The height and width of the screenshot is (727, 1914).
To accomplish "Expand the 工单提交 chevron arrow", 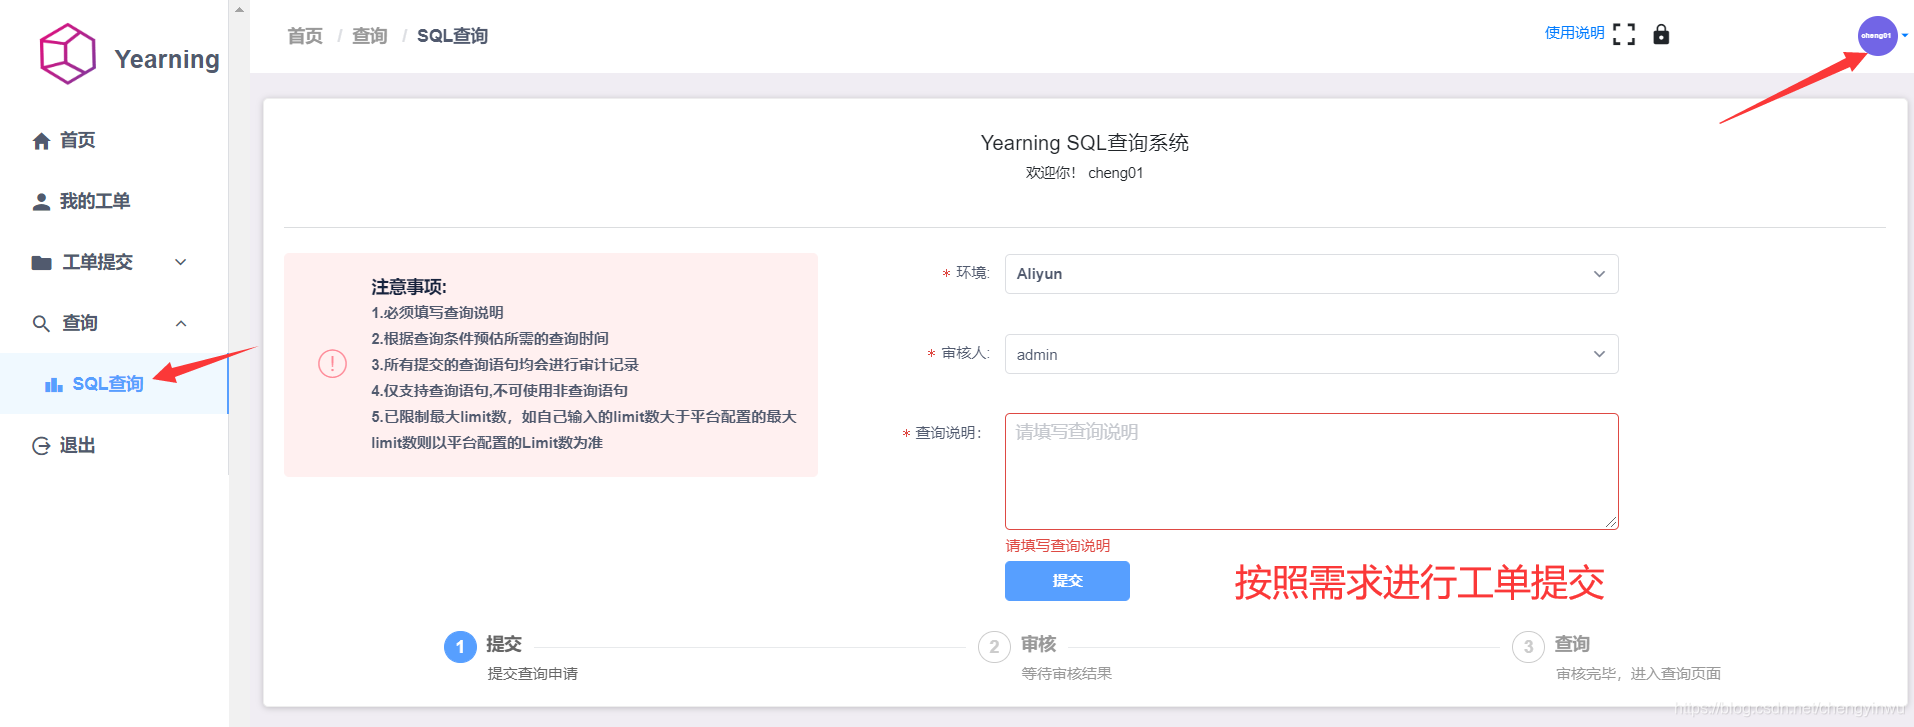I will pos(181,262).
